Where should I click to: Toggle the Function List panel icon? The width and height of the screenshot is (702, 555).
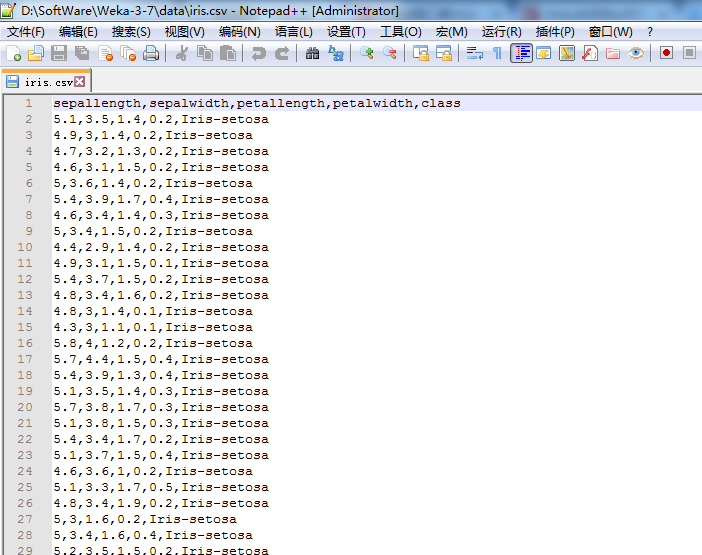(x=590, y=53)
